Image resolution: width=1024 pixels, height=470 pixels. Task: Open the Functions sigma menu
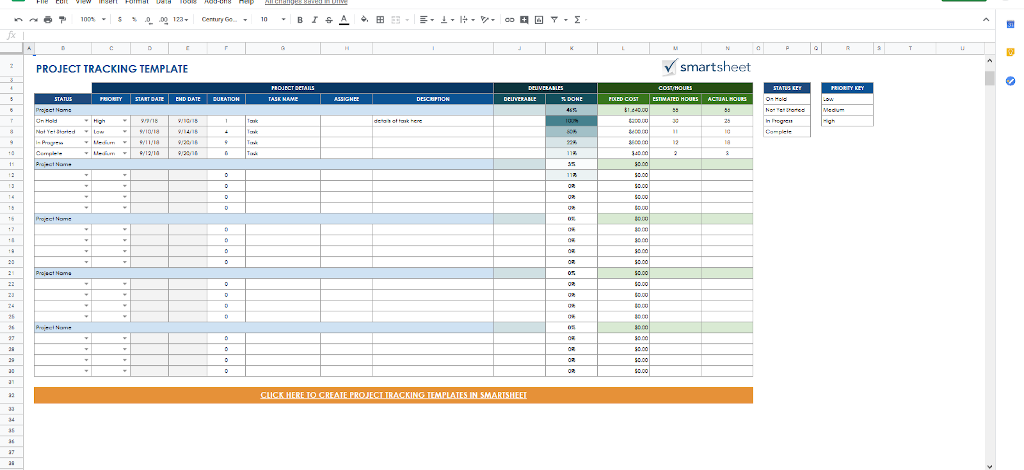pyautogui.click(x=577, y=20)
